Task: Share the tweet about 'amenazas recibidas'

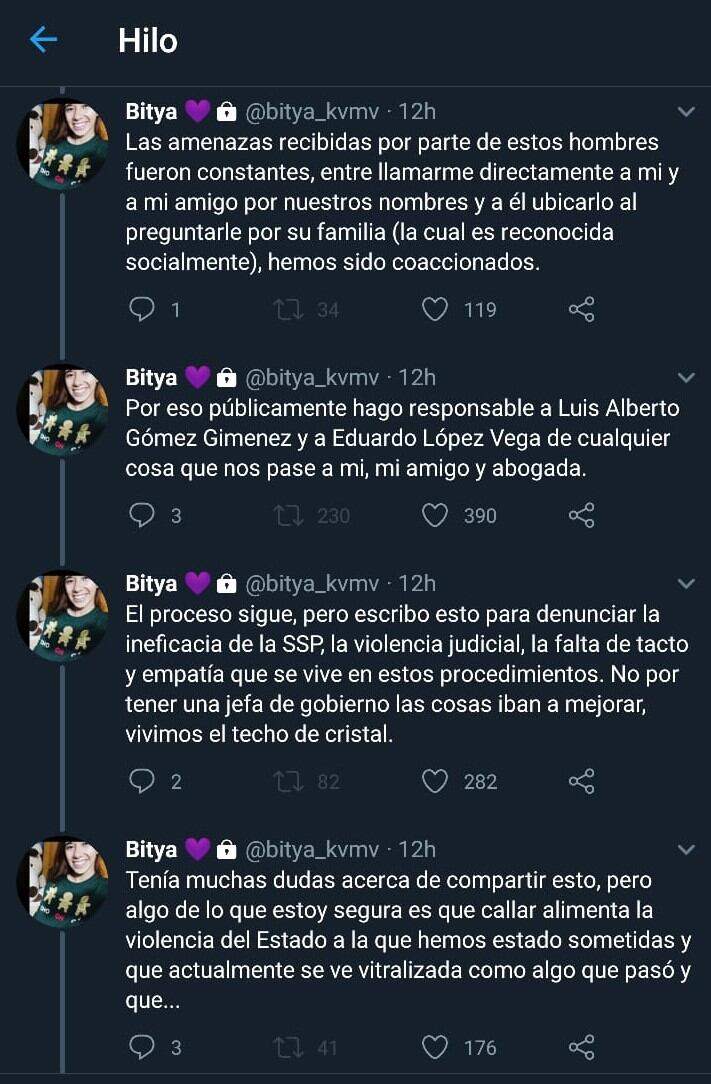Action: tap(581, 310)
